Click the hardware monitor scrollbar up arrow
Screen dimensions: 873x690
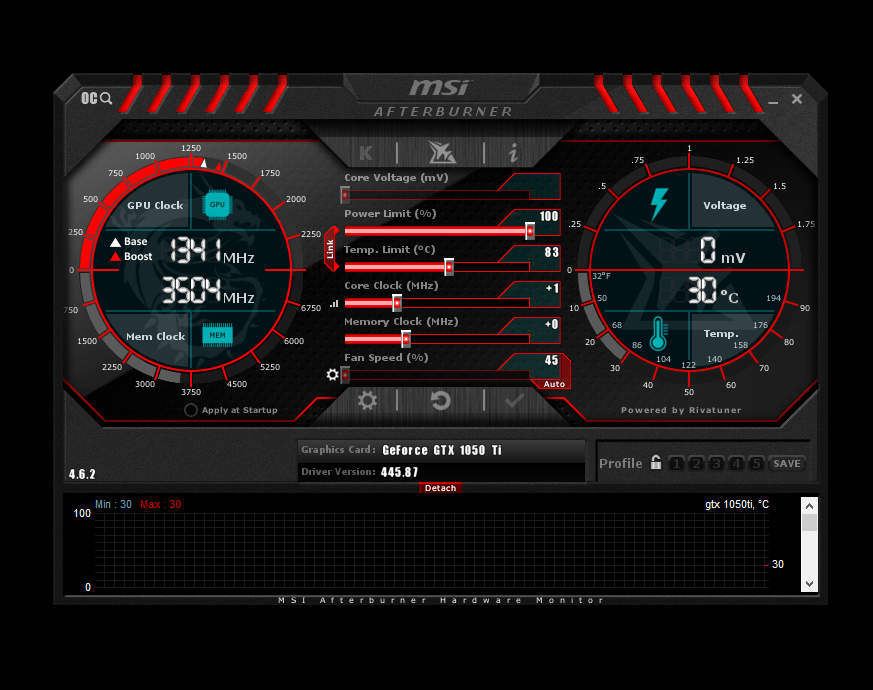810,506
